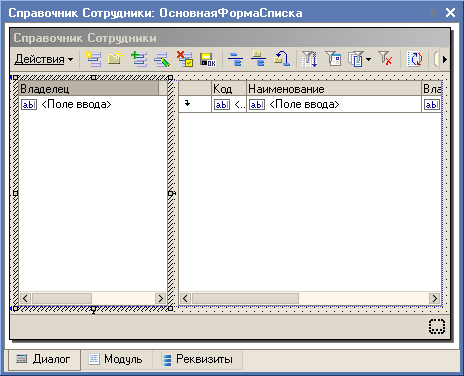464x376 pixels.
Task: Select the Поле ввода cell under Владелец
Action: coord(93,105)
